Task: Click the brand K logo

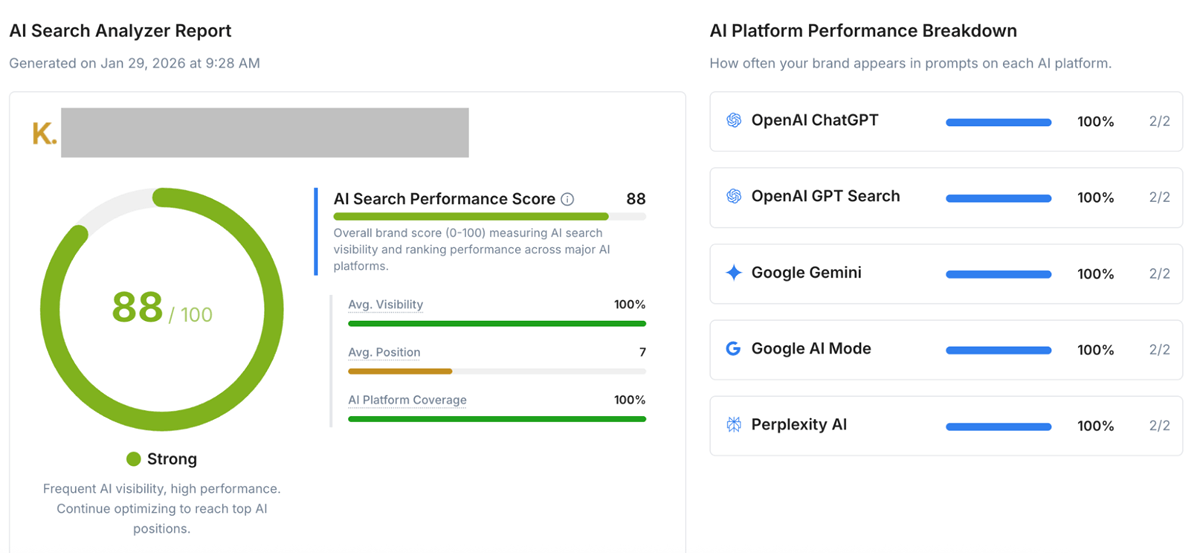Action: (x=44, y=134)
